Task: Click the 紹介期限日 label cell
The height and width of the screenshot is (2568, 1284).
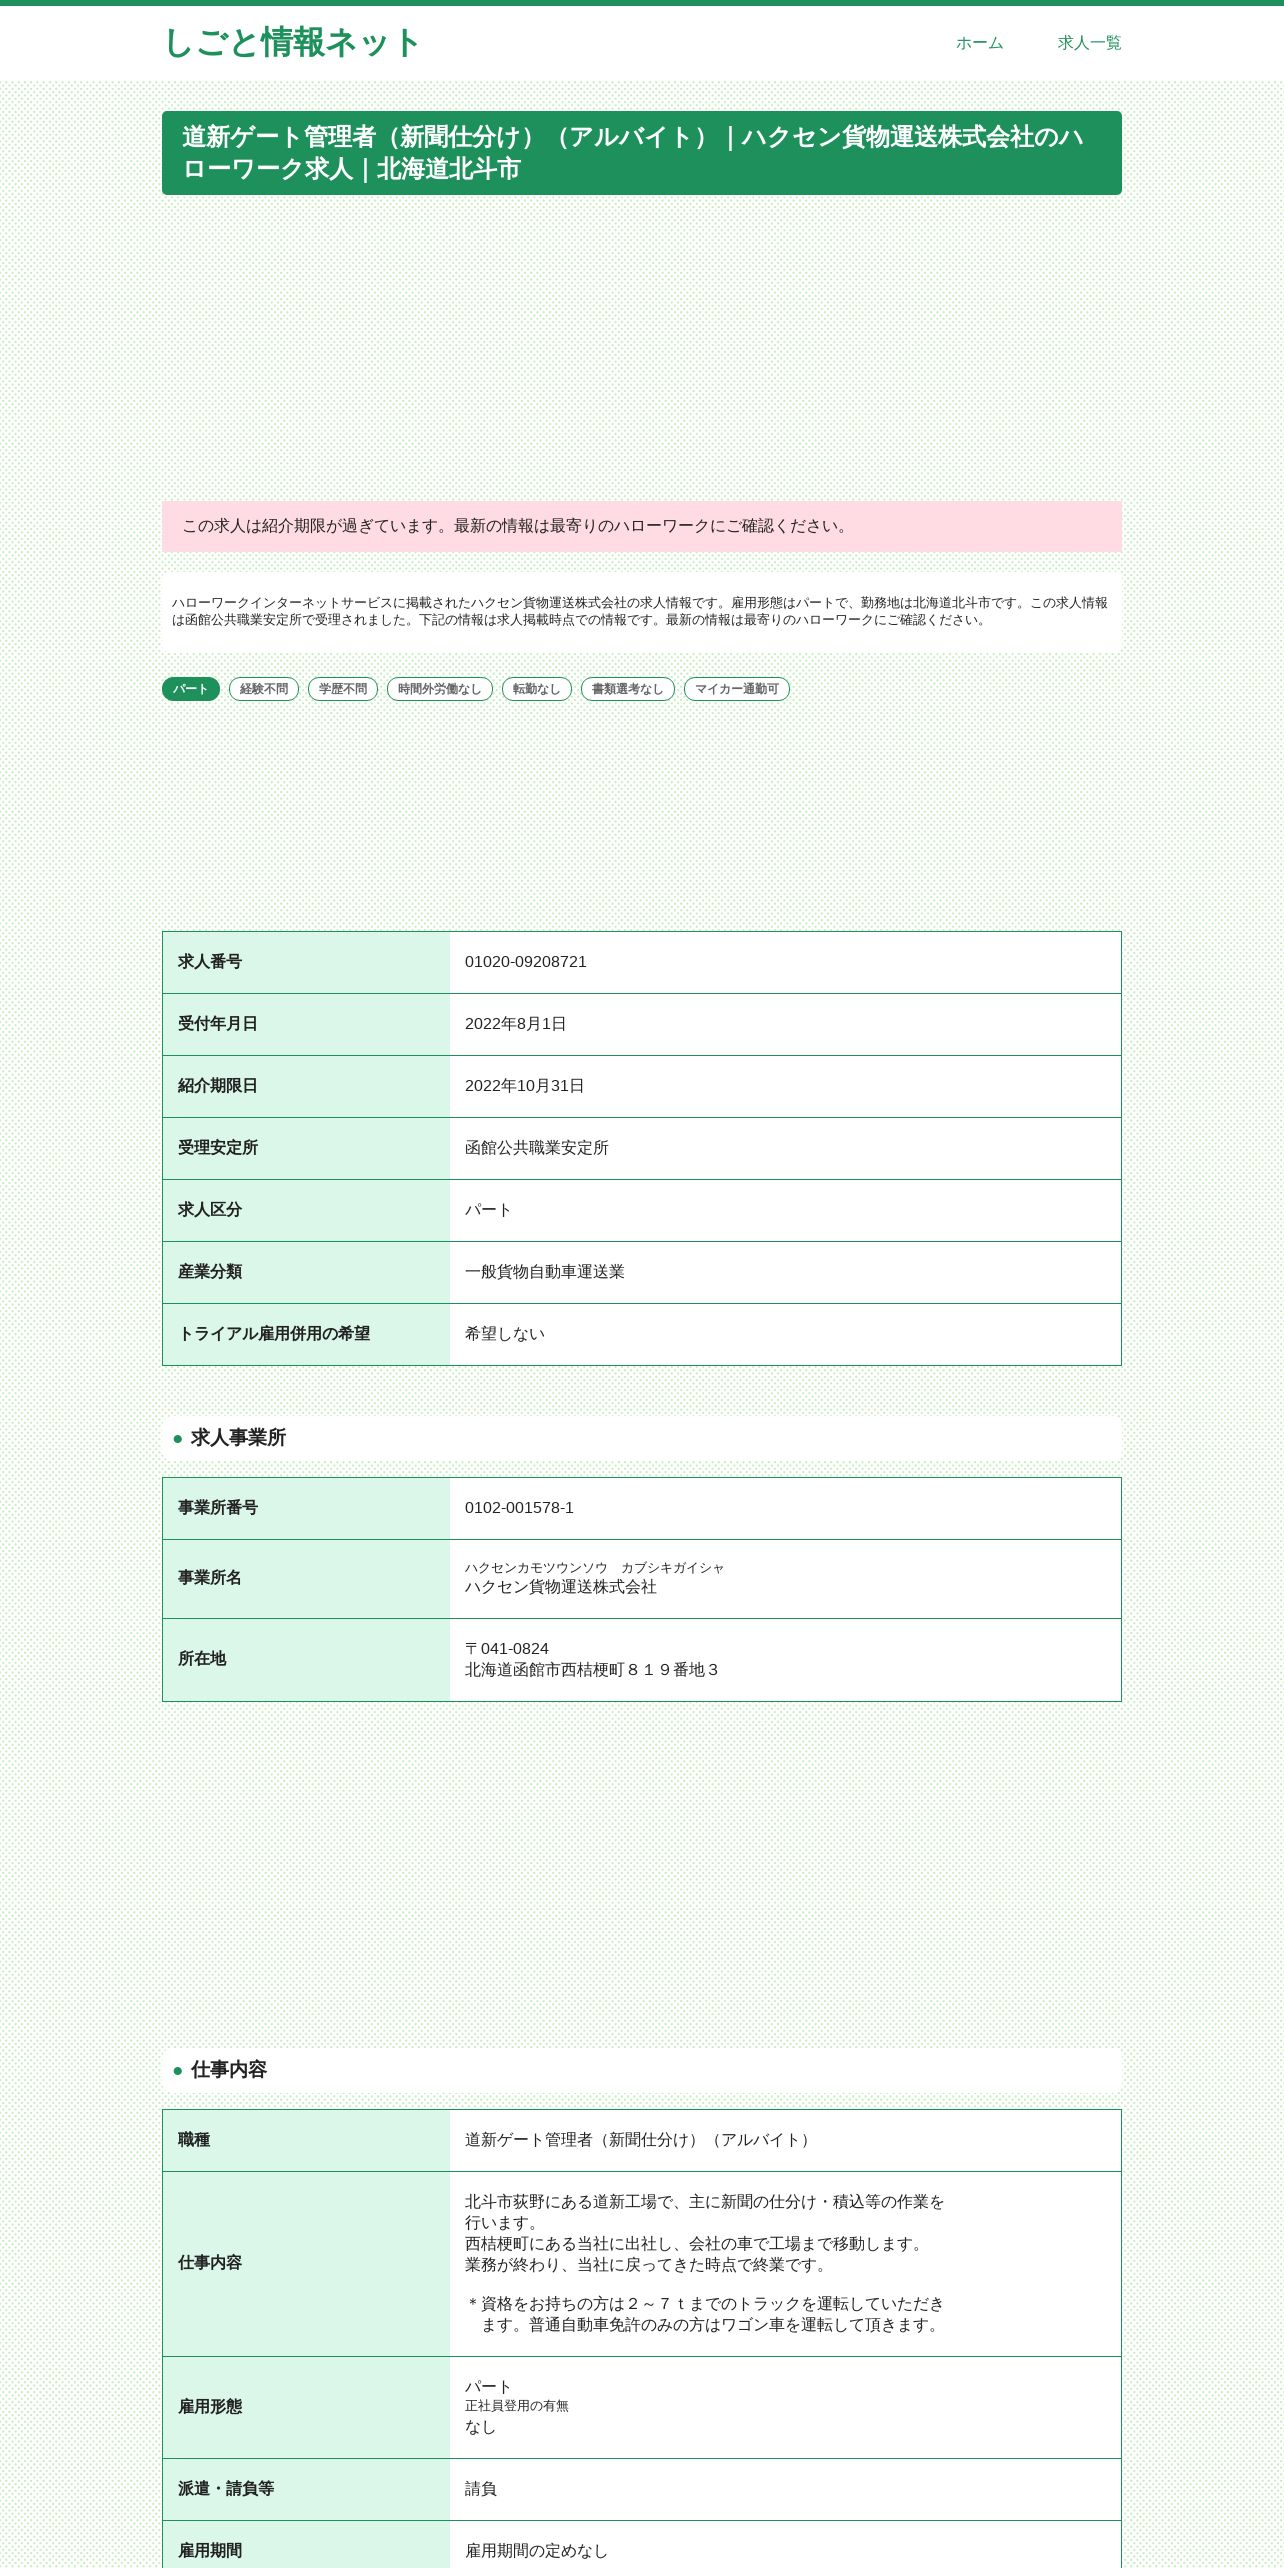Action: pyautogui.click(x=306, y=1086)
